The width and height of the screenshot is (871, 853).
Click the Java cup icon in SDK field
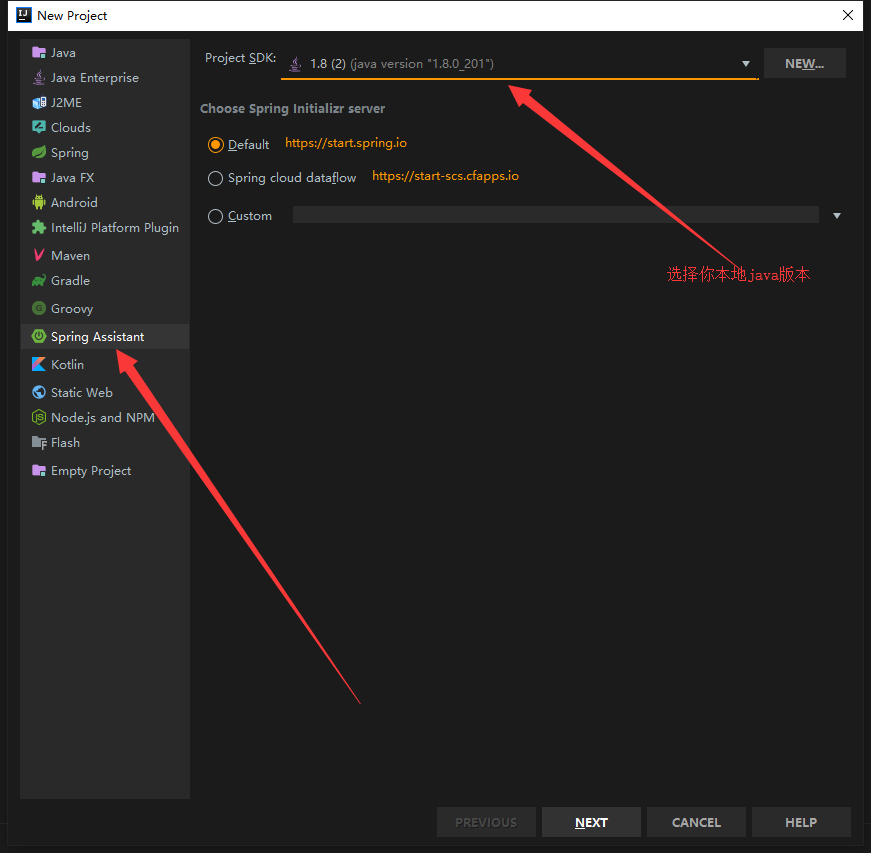(296, 64)
